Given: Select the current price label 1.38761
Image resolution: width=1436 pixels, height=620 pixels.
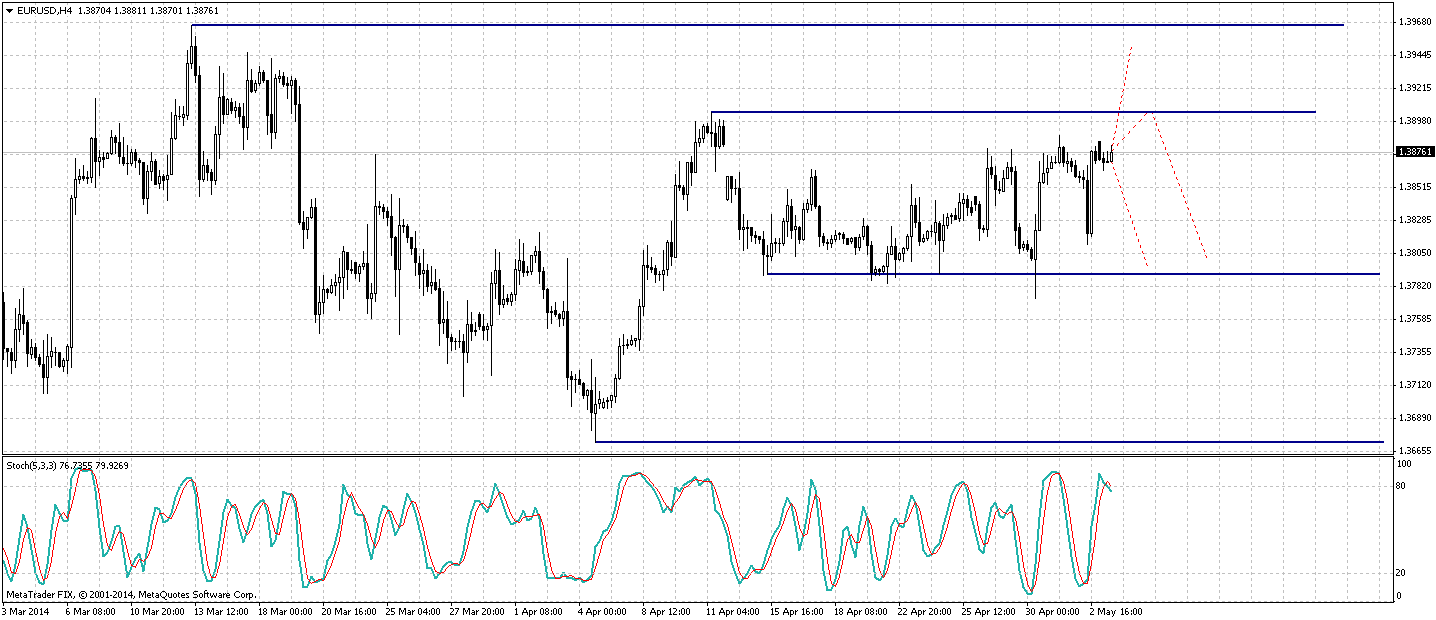Looking at the screenshot, I should tap(1414, 152).
